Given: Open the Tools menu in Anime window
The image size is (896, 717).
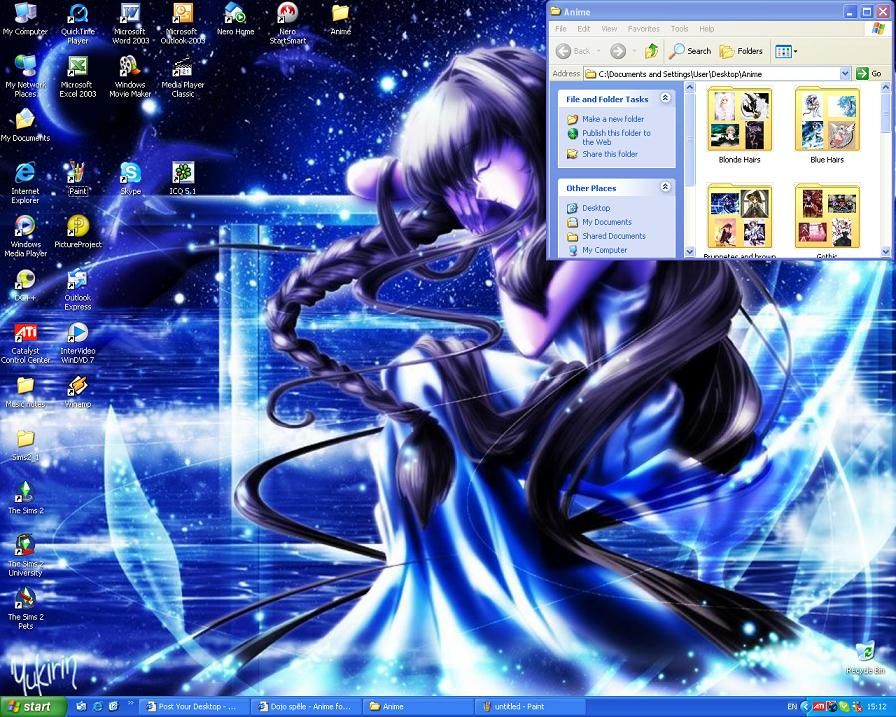Looking at the screenshot, I should [679, 29].
